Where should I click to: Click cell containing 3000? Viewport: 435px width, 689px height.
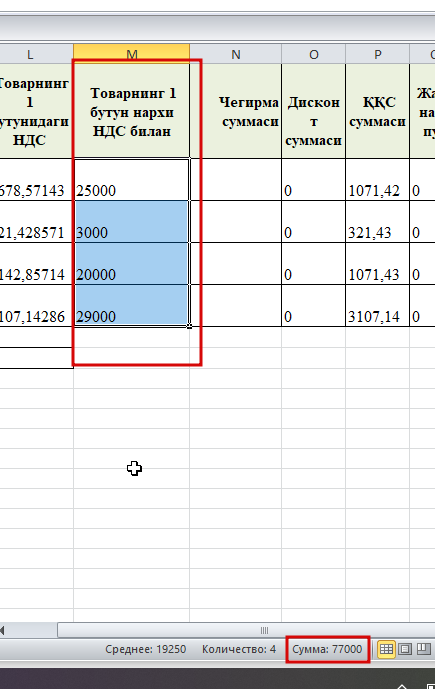click(131, 222)
